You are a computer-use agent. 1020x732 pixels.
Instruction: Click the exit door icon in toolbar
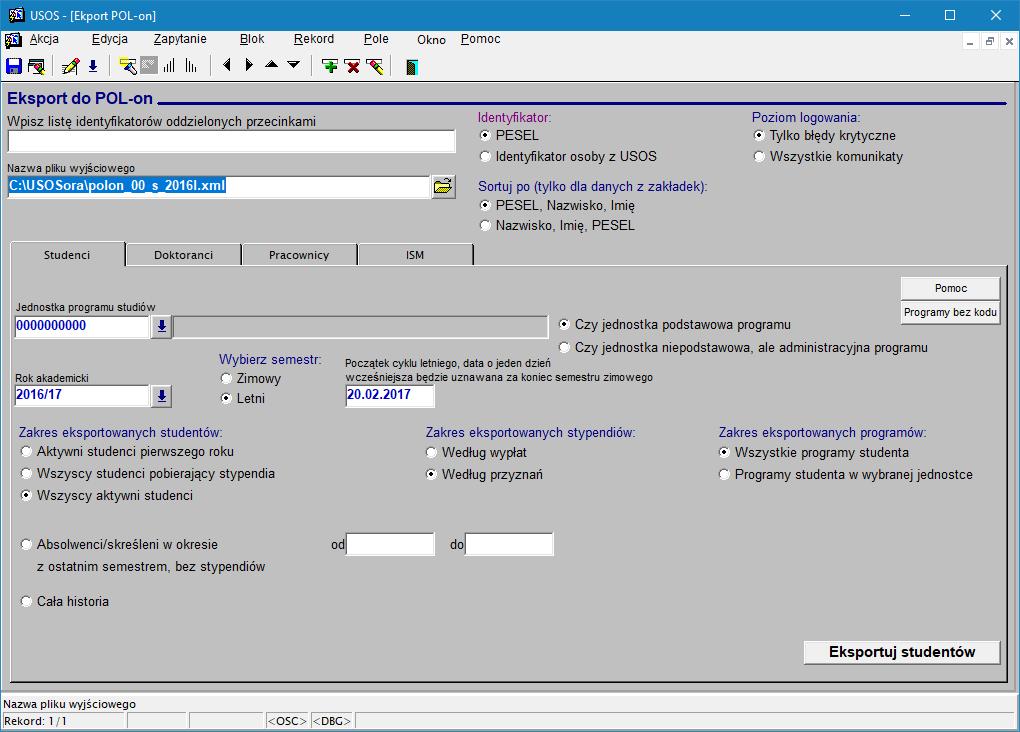point(411,66)
